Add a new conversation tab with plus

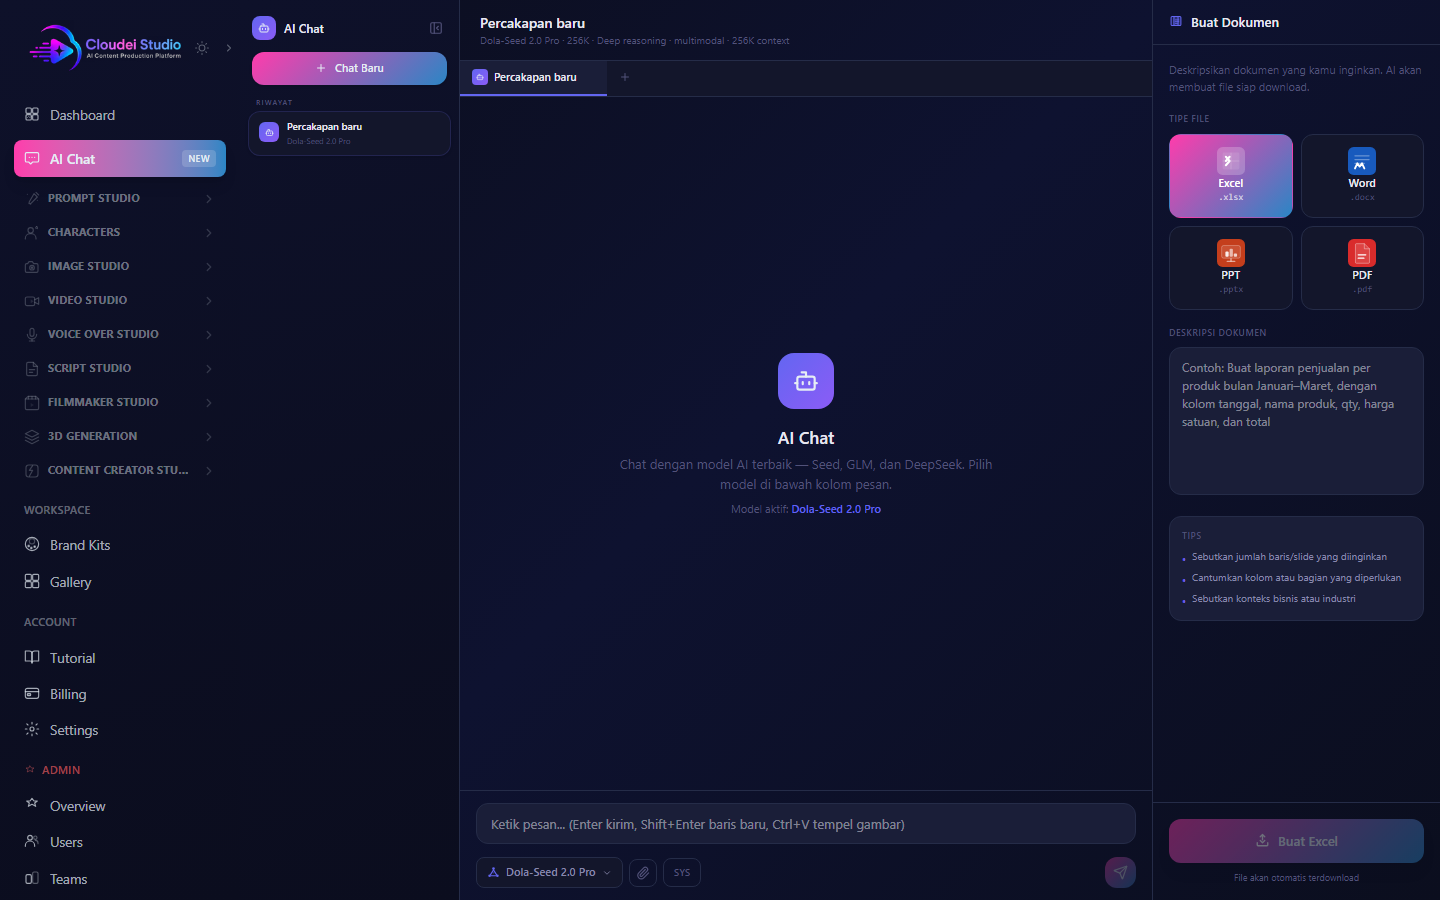pos(625,77)
